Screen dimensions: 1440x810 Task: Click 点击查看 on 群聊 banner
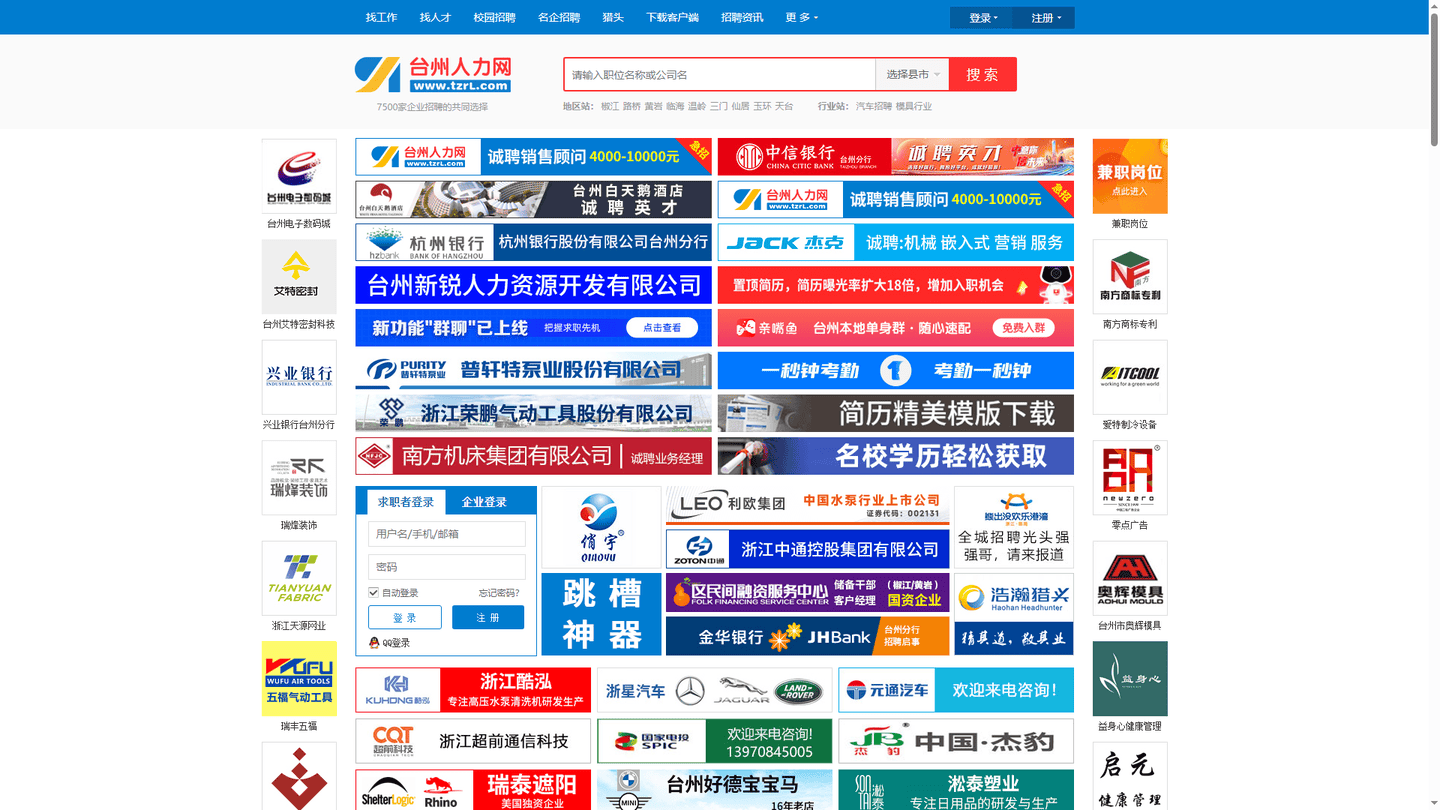(662, 328)
